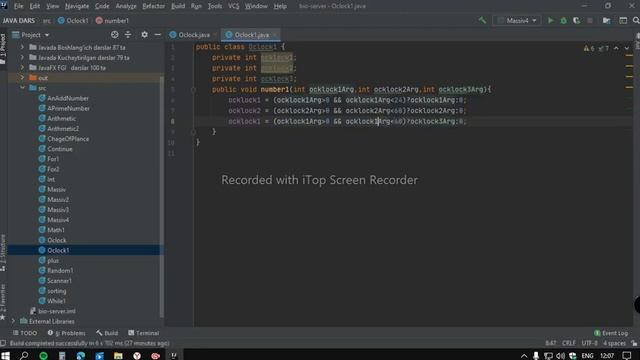Click ENG language indicator in tray

[587, 356]
